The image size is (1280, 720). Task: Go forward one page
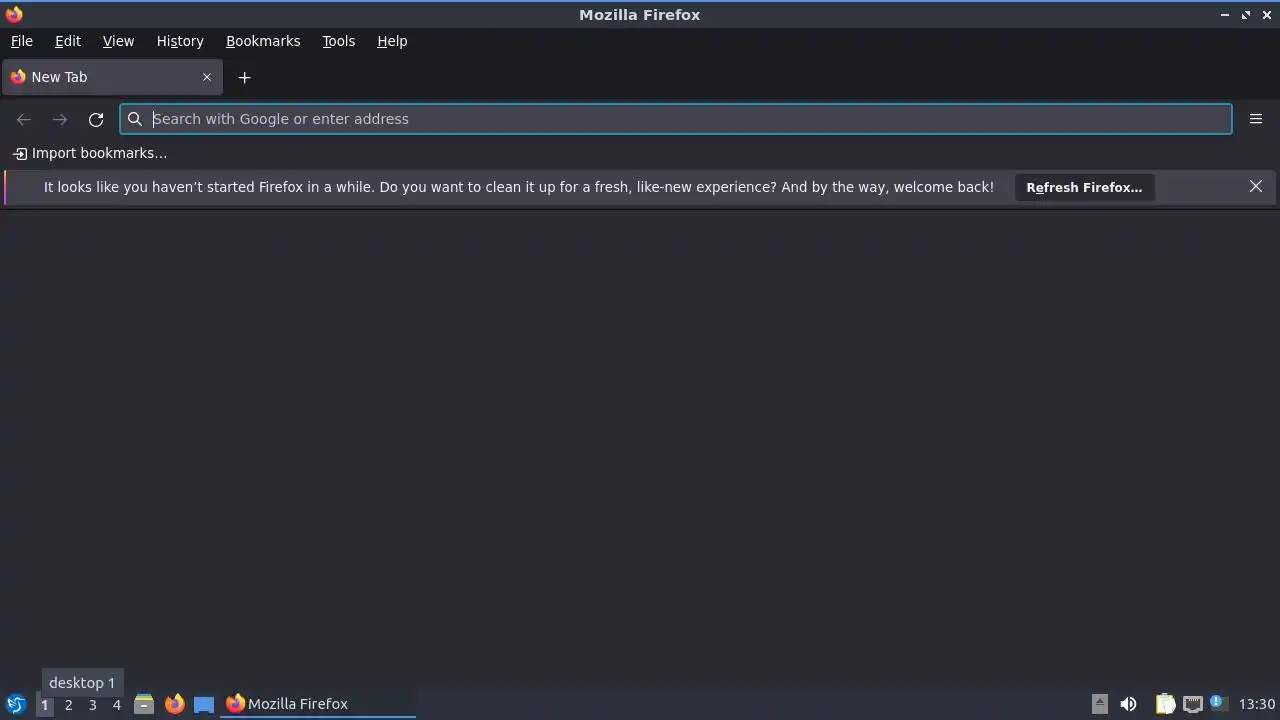pyautogui.click(x=60, y=119)
